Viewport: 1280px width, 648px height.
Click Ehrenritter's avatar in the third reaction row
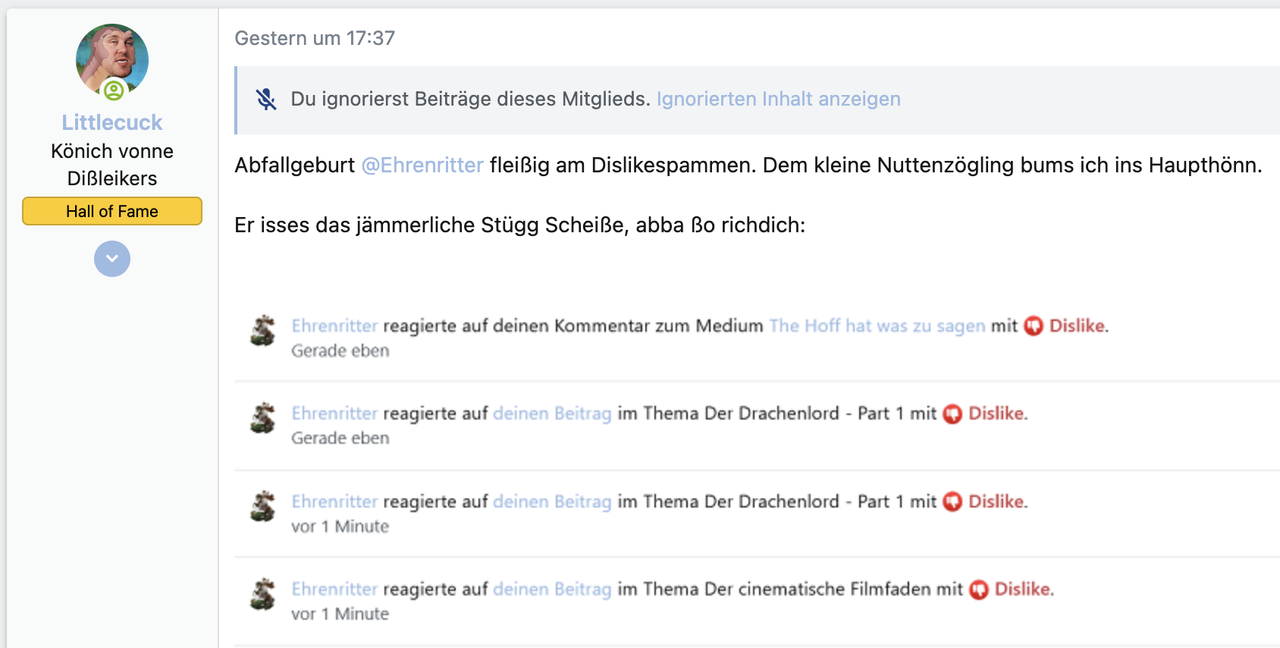click(x=263, y=505)
